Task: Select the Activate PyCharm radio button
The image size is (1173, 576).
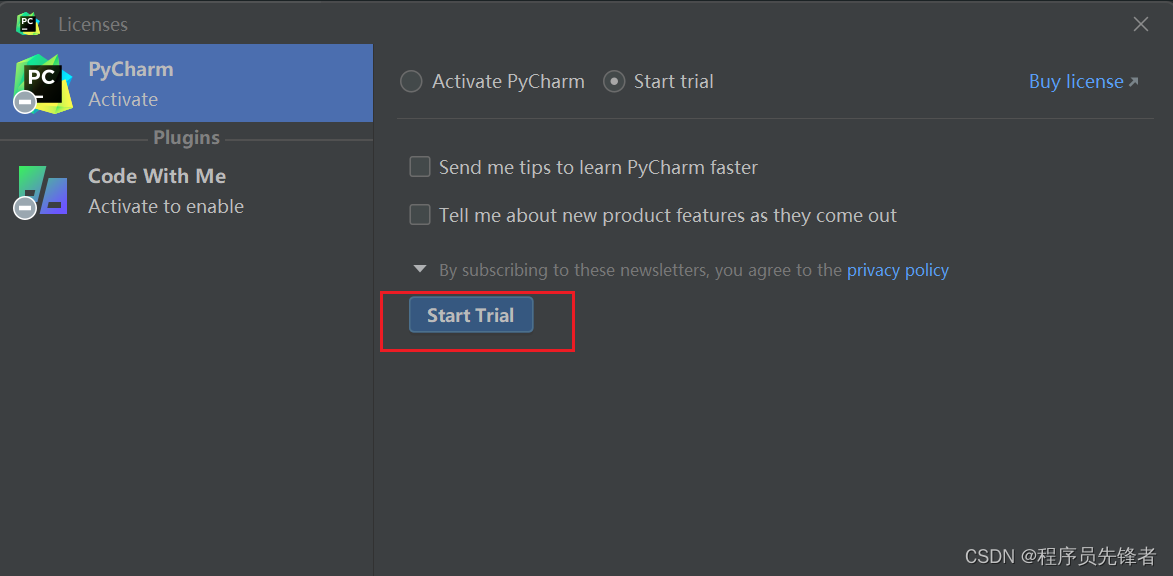Action: pos(411,82)
